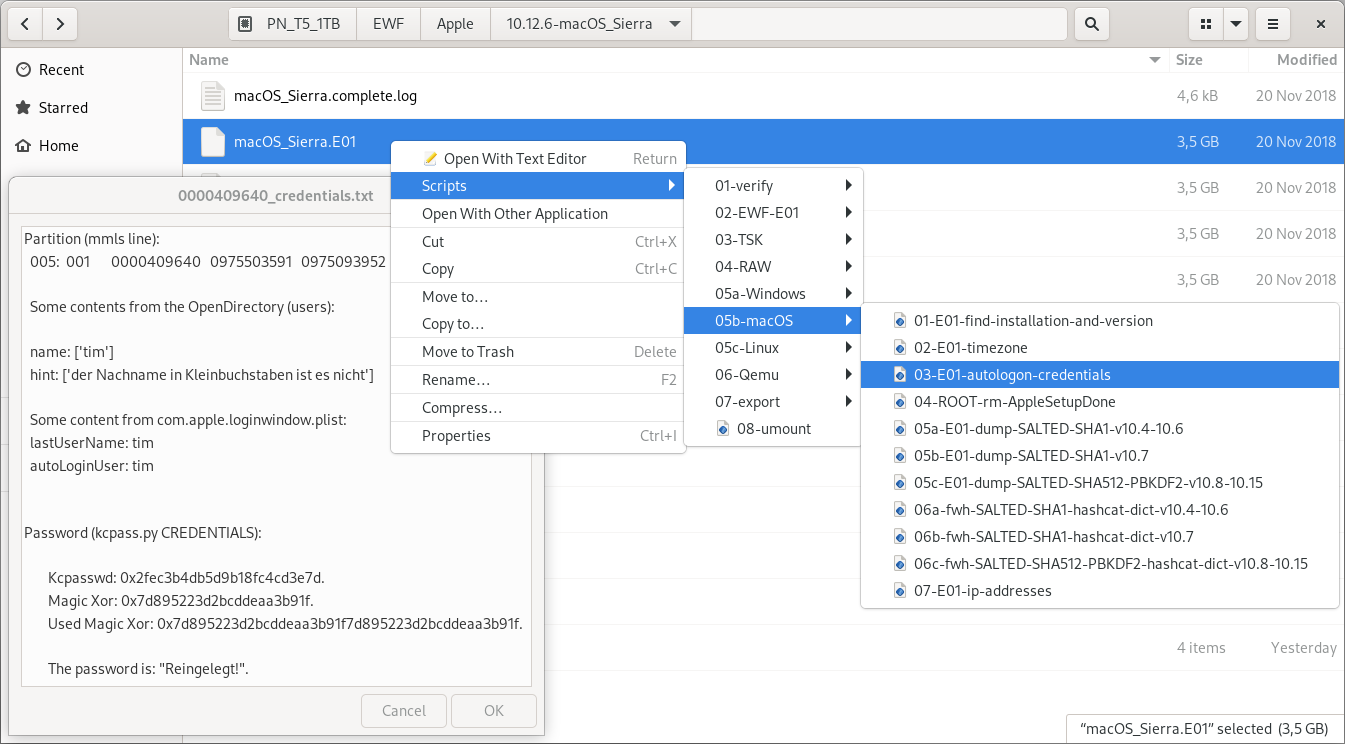Screen dimensions: 1345x744
Task: Go forward with the right arrow button
Action: [x=60, y=23]
